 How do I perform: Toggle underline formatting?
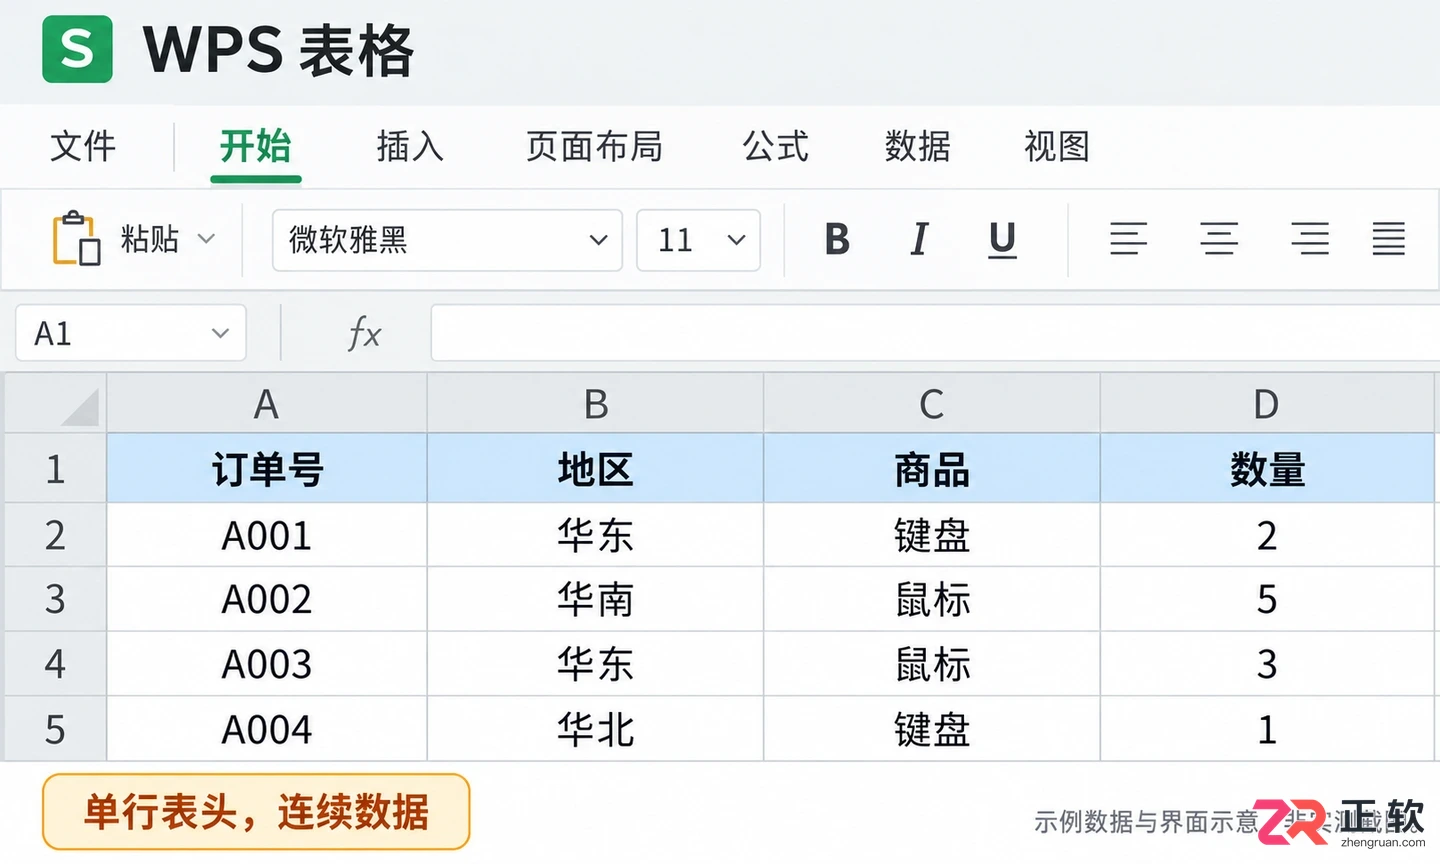pos(1002,240)
